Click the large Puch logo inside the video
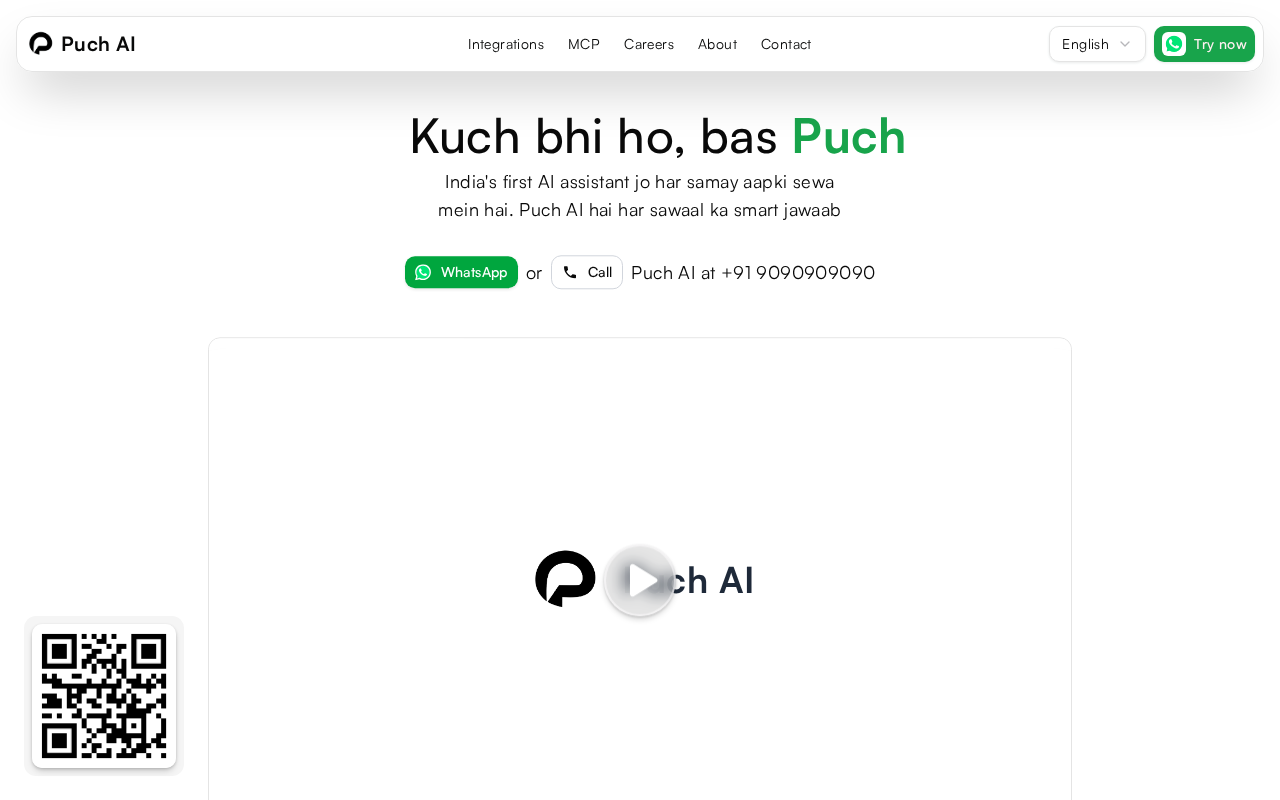This screenshot has width=1280, height=800. (565, 579)
